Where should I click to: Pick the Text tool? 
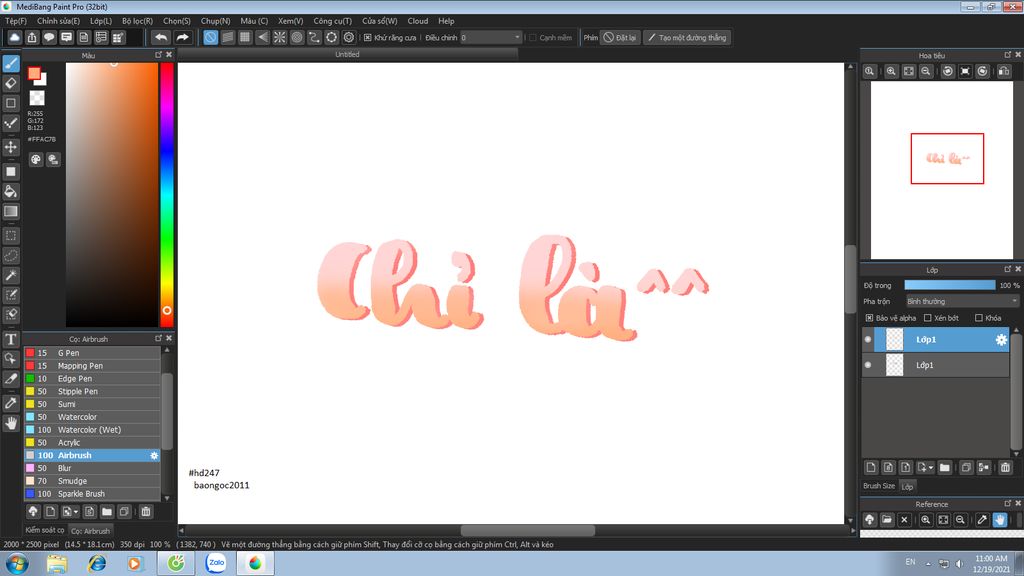pyautogui.click(x=11, y=340)
